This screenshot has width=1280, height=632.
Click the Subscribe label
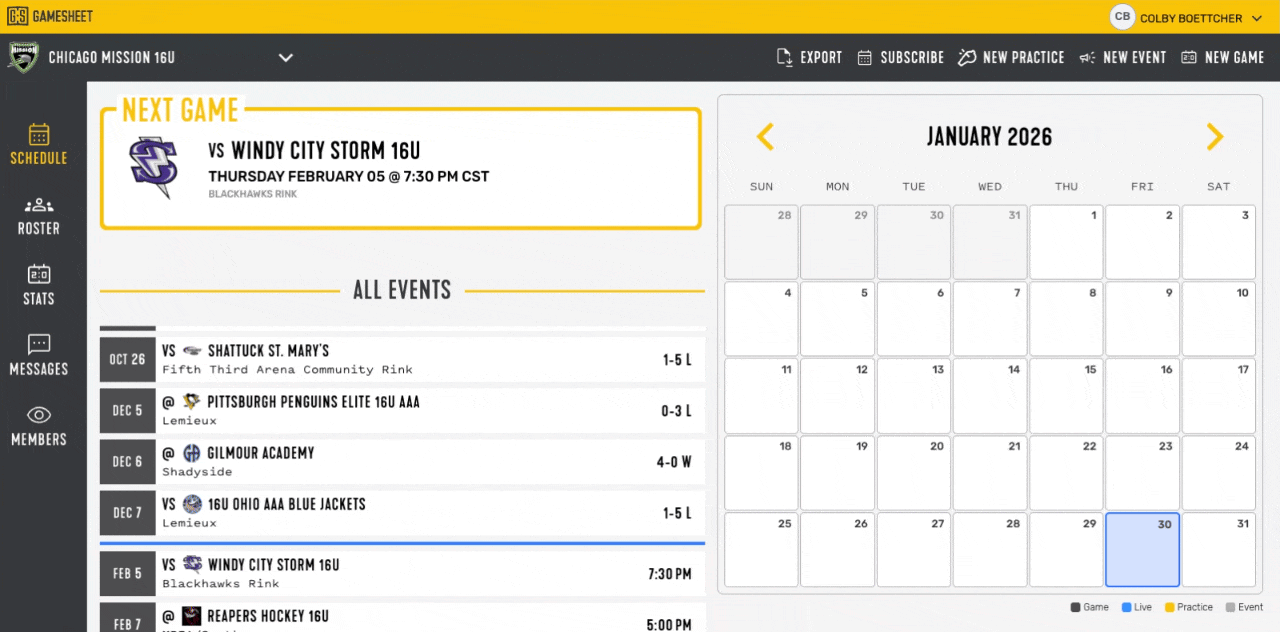tap(912, 58)
